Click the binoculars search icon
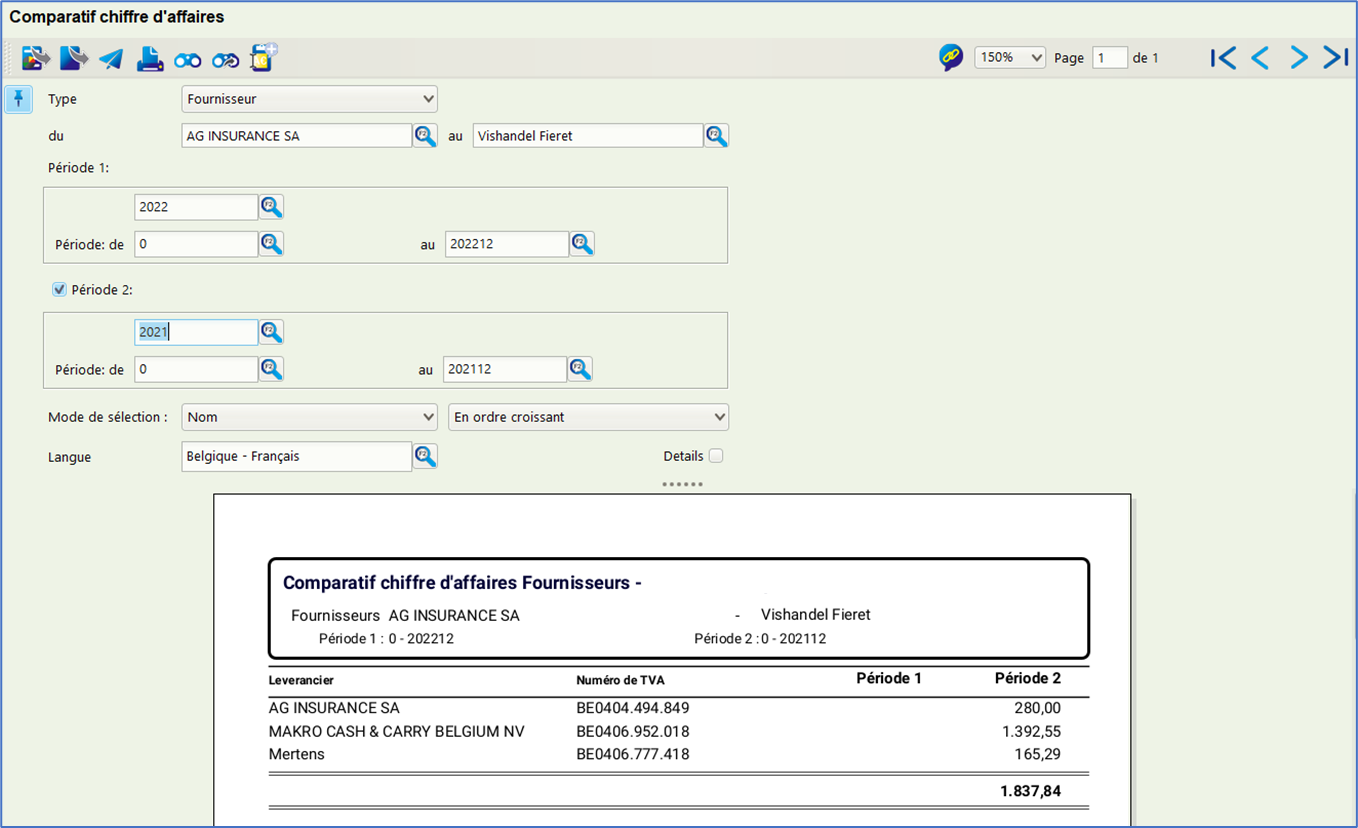The height and width of the screenshot is (828, 1358). pyautogui.click(x=188, y=60)
